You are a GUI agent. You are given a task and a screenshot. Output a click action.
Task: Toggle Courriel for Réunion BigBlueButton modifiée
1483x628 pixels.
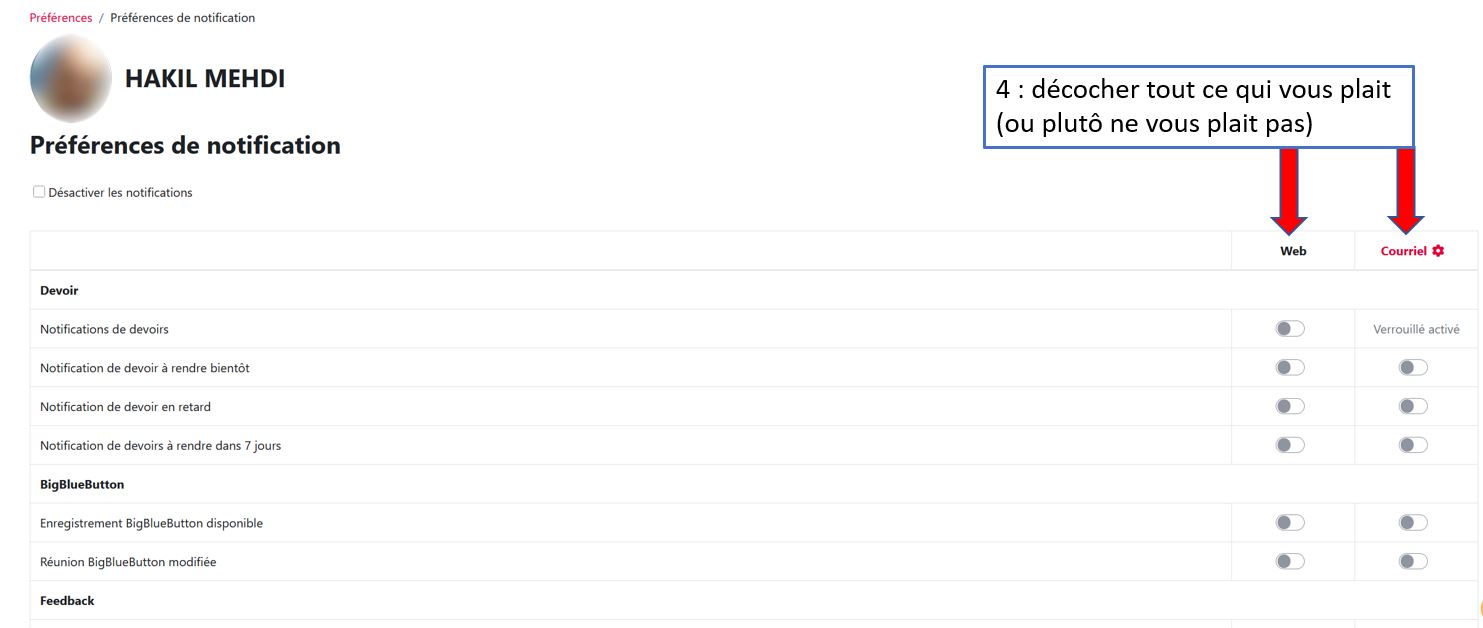1413,562
